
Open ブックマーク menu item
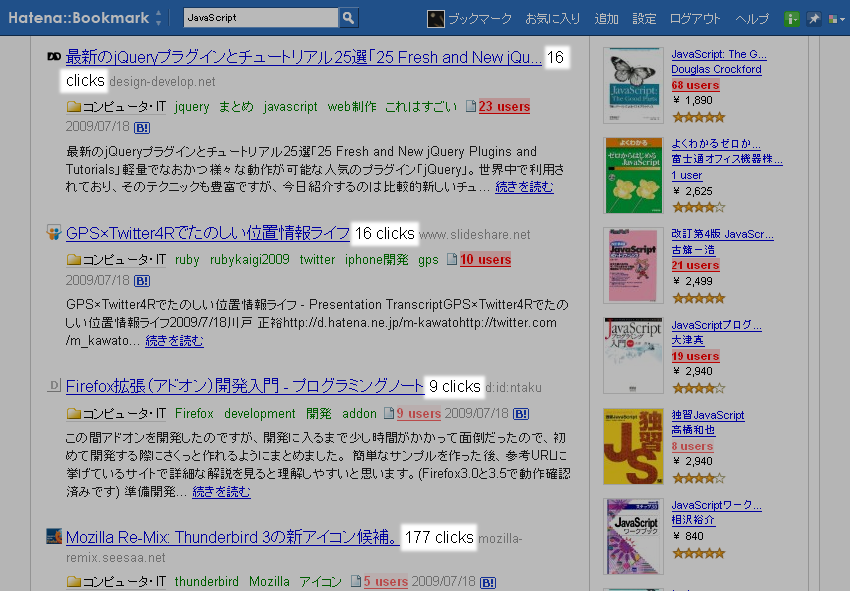pos(480,19)
